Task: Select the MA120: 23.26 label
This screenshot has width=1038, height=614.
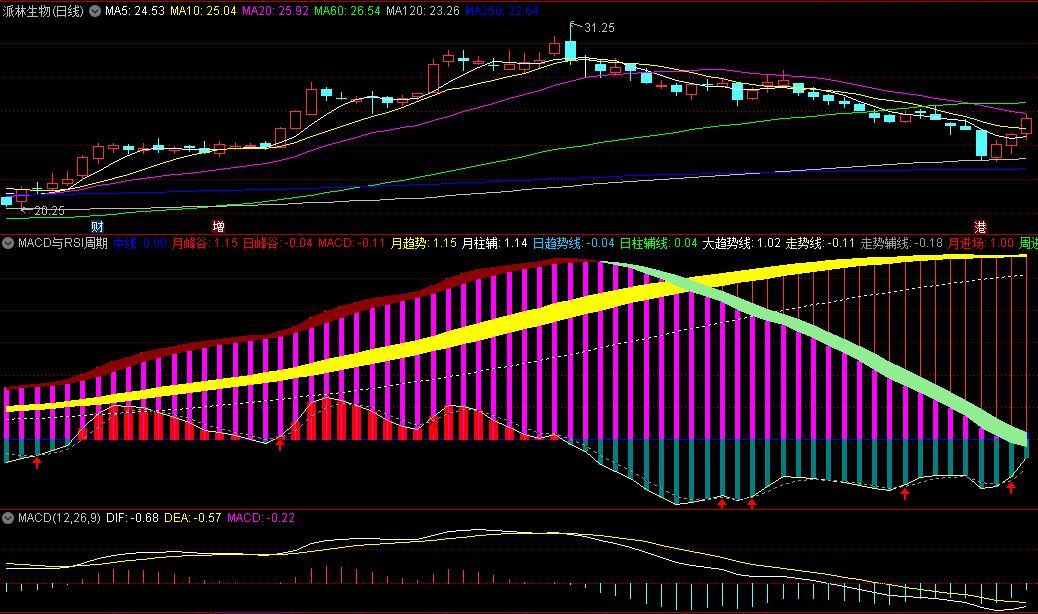Action: pos(423,11)
